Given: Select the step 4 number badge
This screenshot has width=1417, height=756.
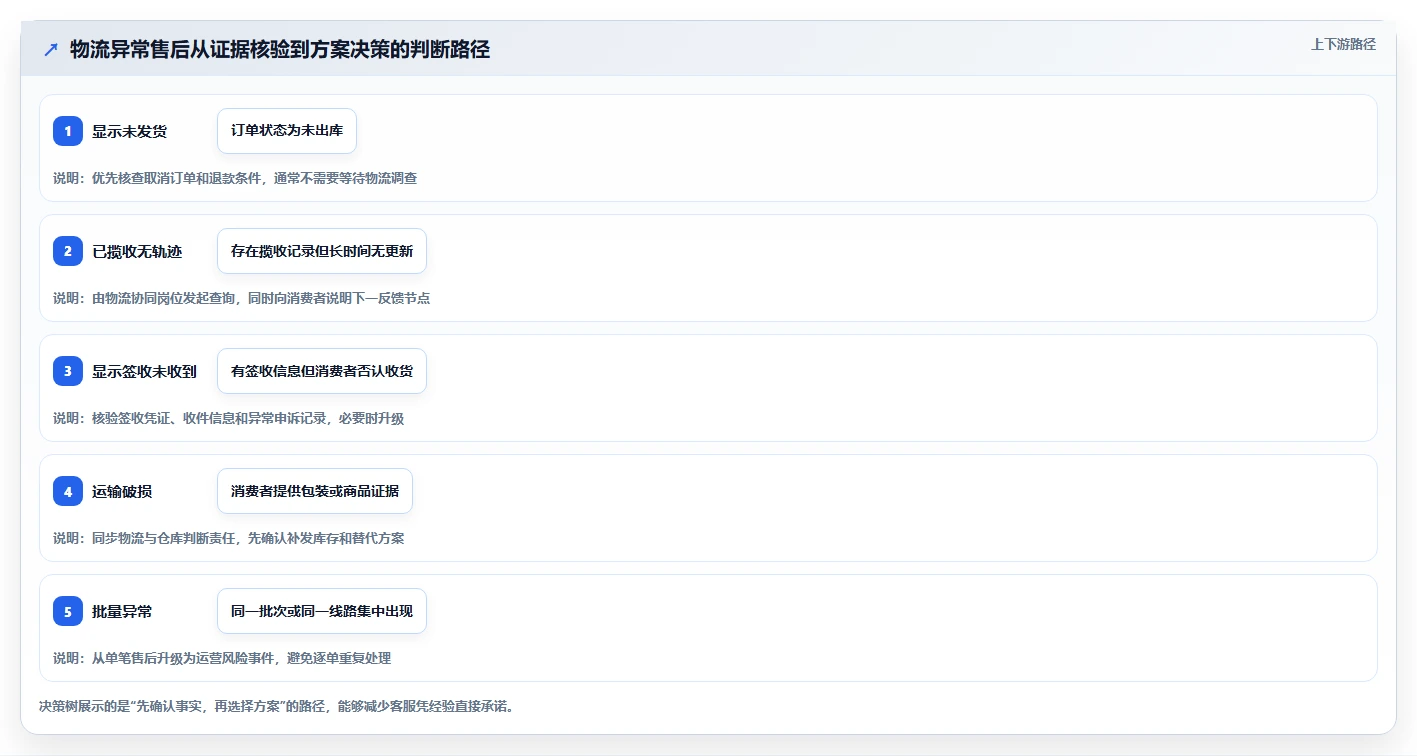Looking at the screenshot, I should (x=68, y=491).
